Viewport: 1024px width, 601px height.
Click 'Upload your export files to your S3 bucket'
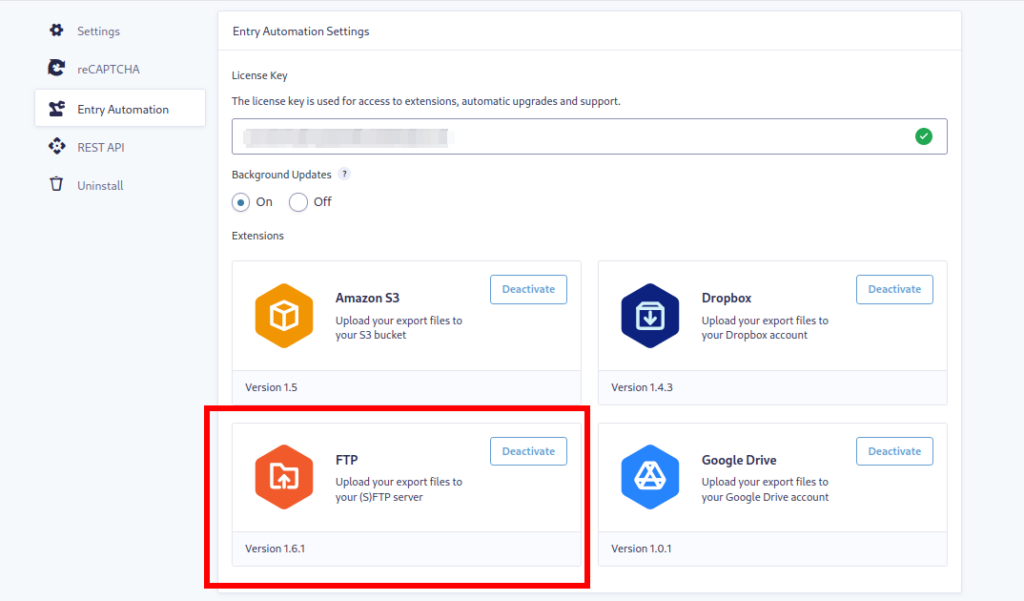pos(399,328)
